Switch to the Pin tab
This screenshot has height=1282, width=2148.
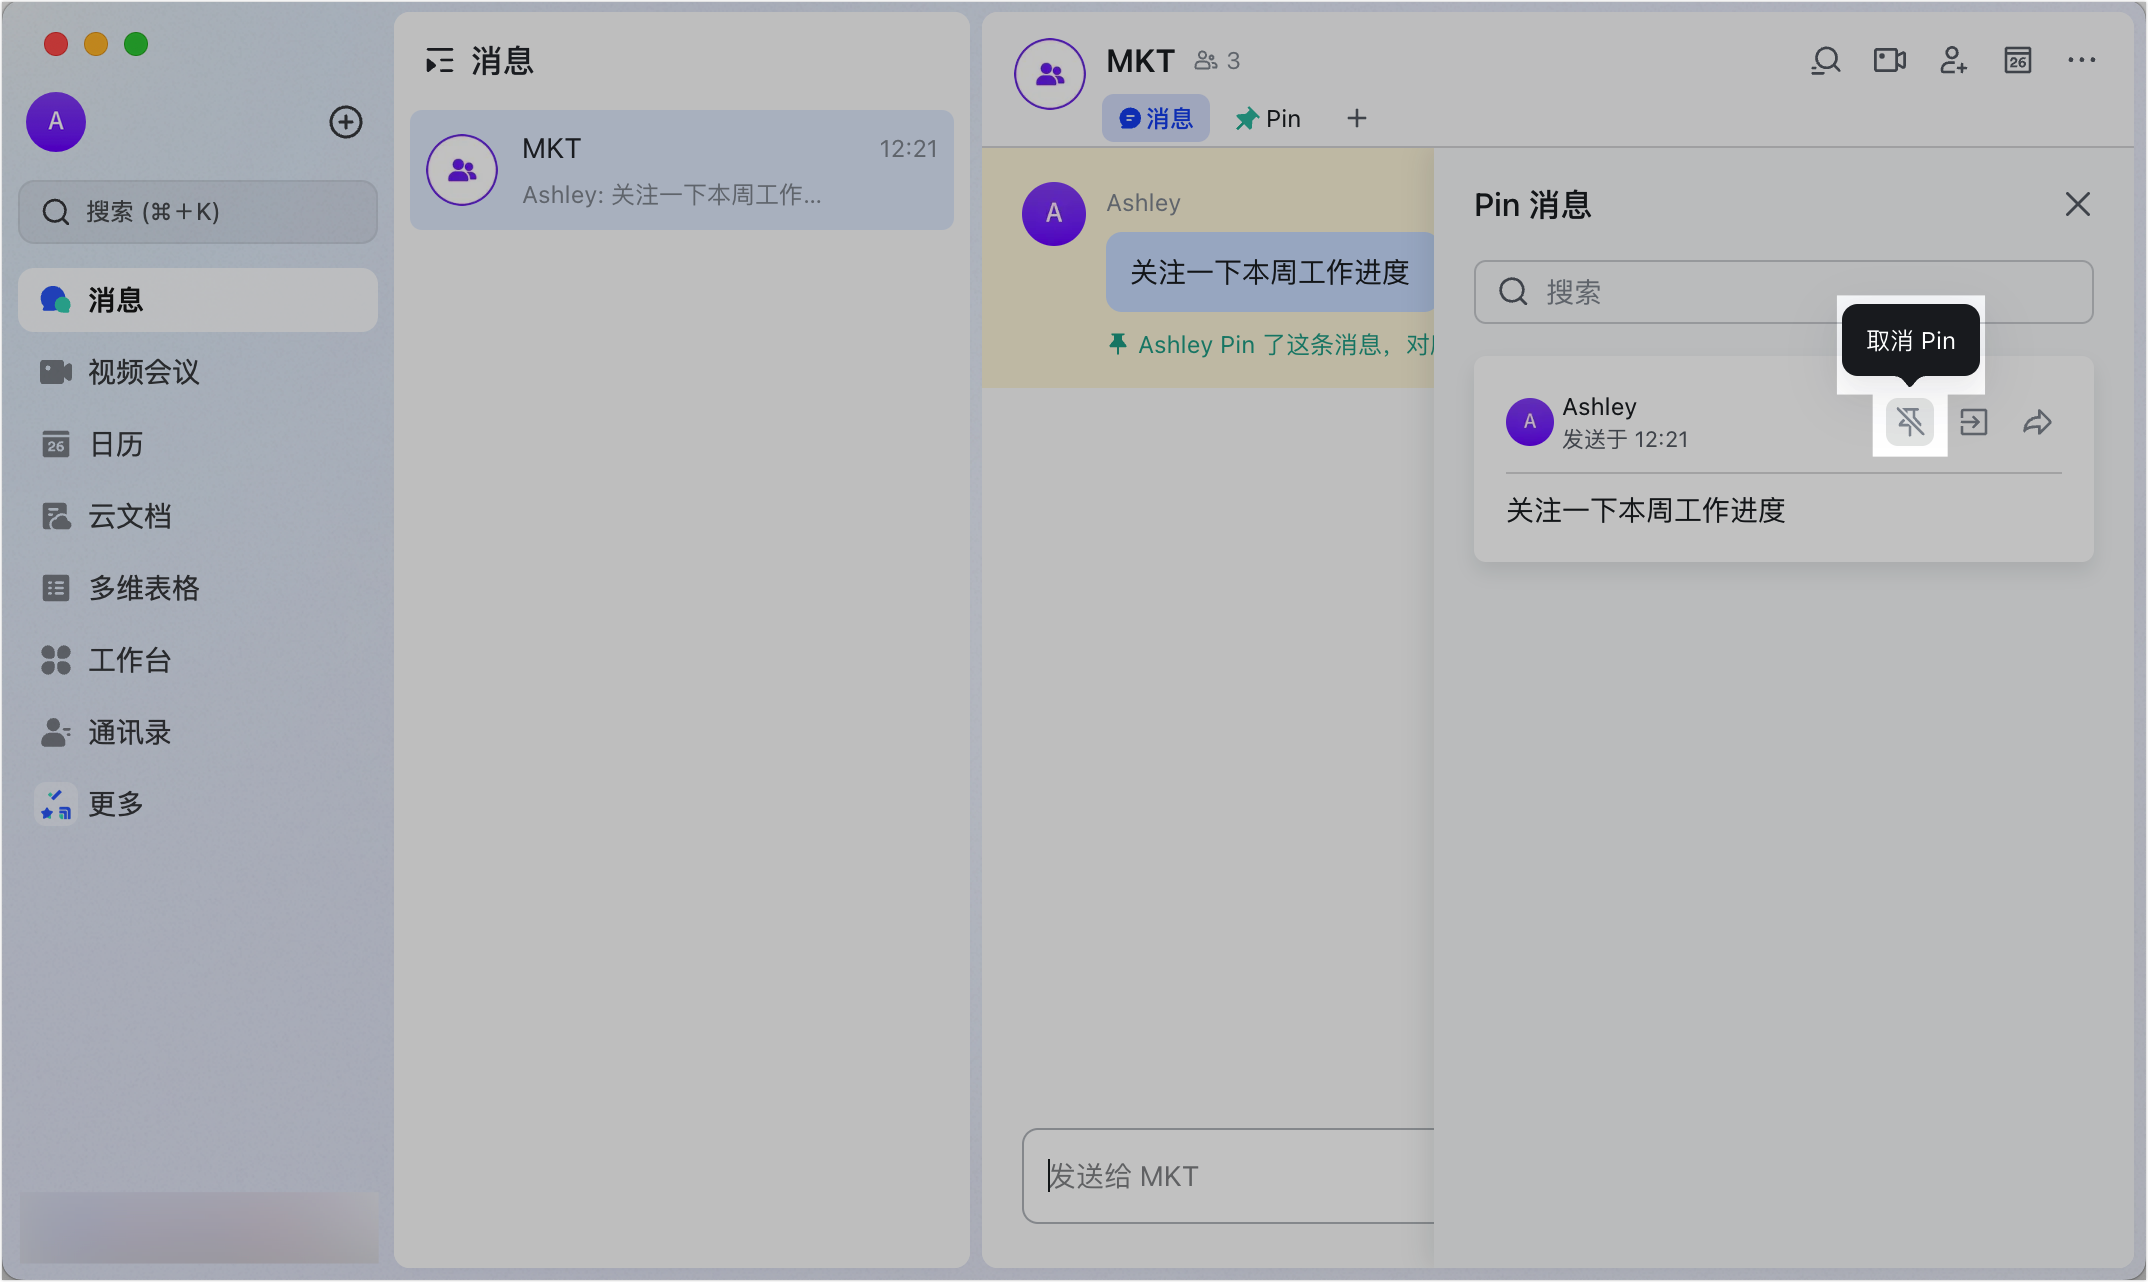click(x=1268, y=118)
